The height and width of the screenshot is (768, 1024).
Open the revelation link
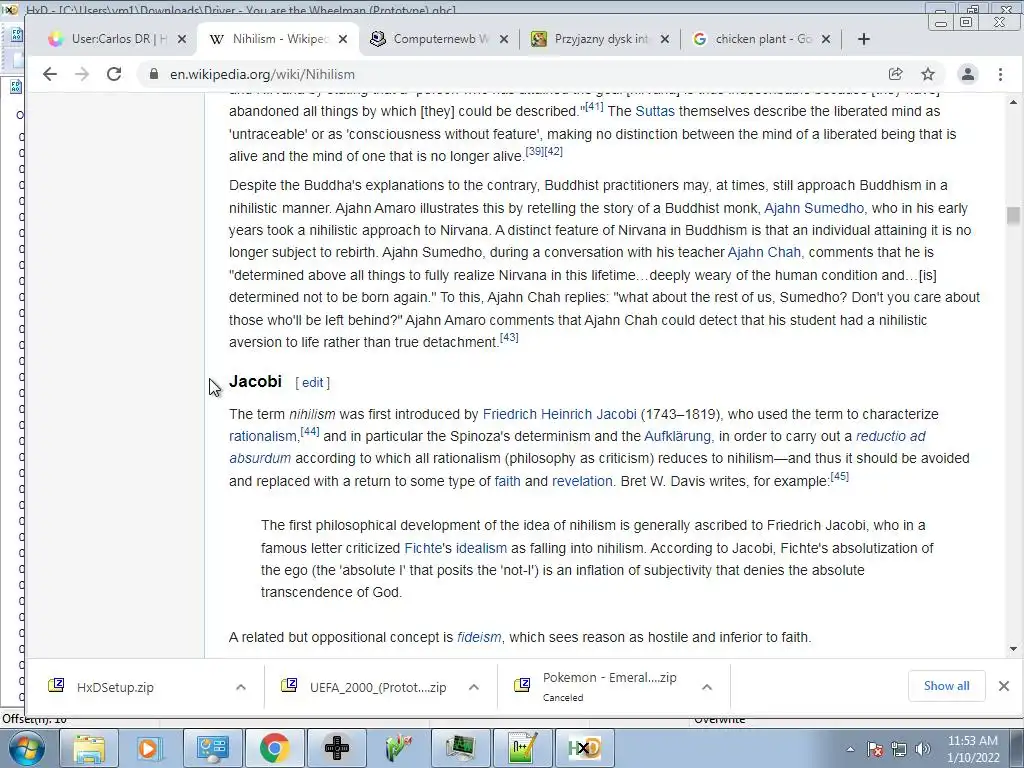pos(582,481)
